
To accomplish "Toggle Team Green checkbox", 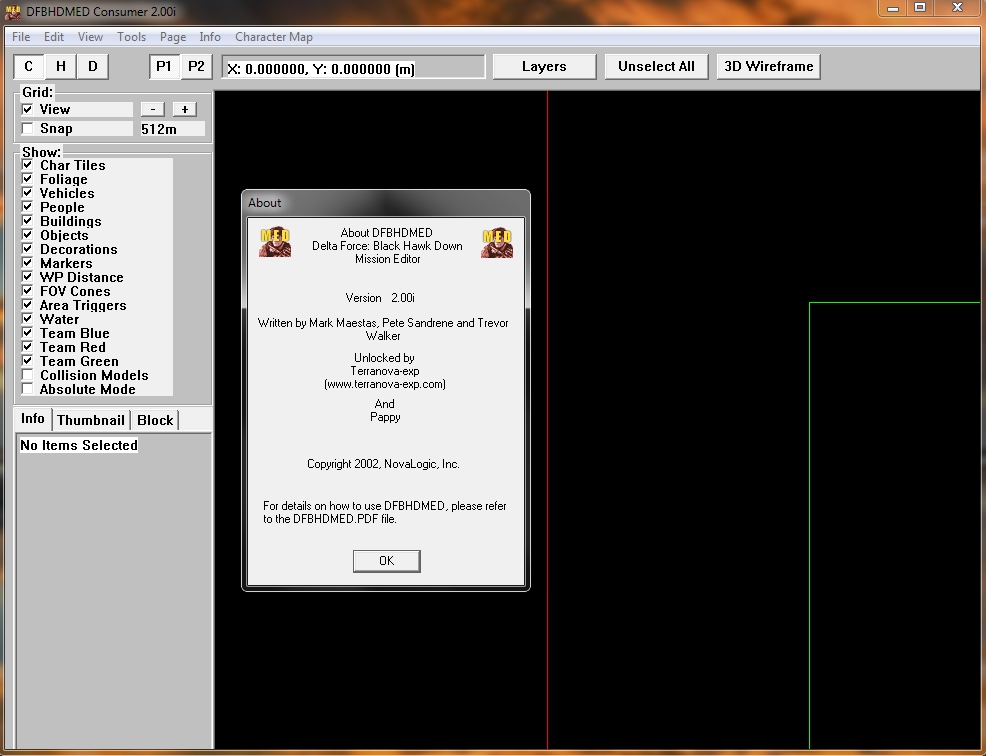I will (x=27, y=361).
